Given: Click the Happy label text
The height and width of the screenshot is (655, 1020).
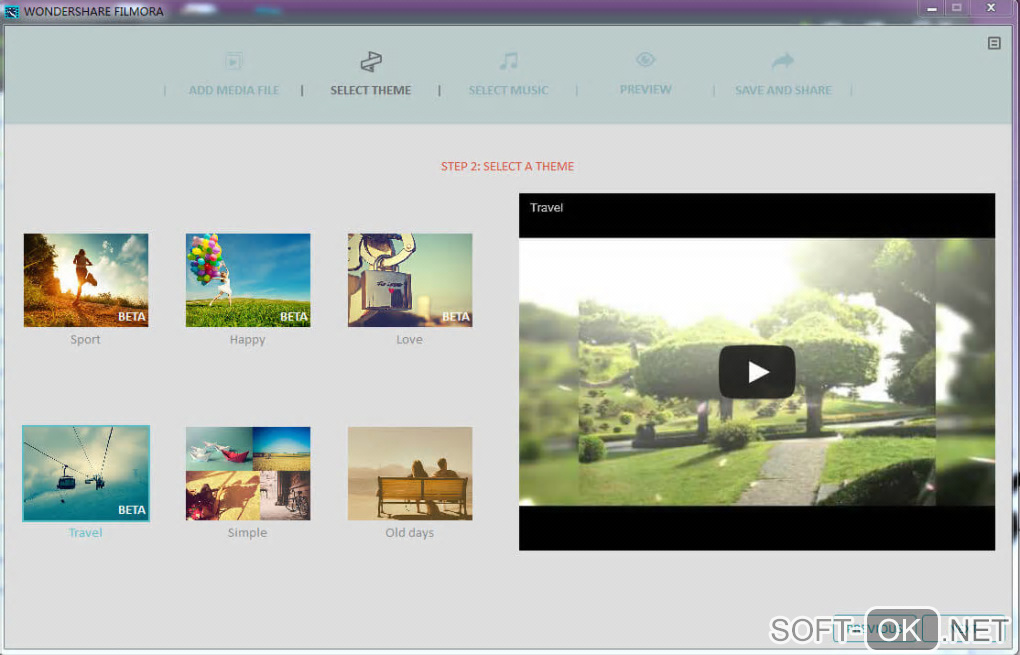Looking at the screenshot, I should coord(247,340).
